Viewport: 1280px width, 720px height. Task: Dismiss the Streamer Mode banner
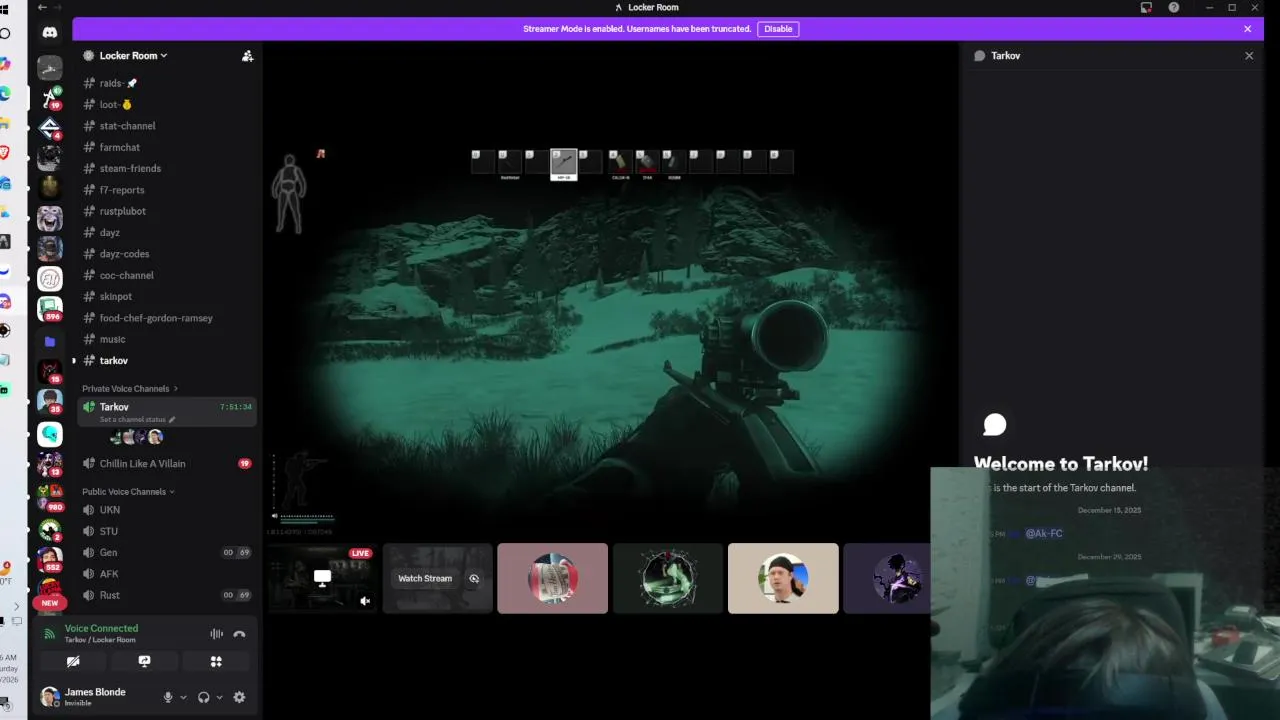1248,29
